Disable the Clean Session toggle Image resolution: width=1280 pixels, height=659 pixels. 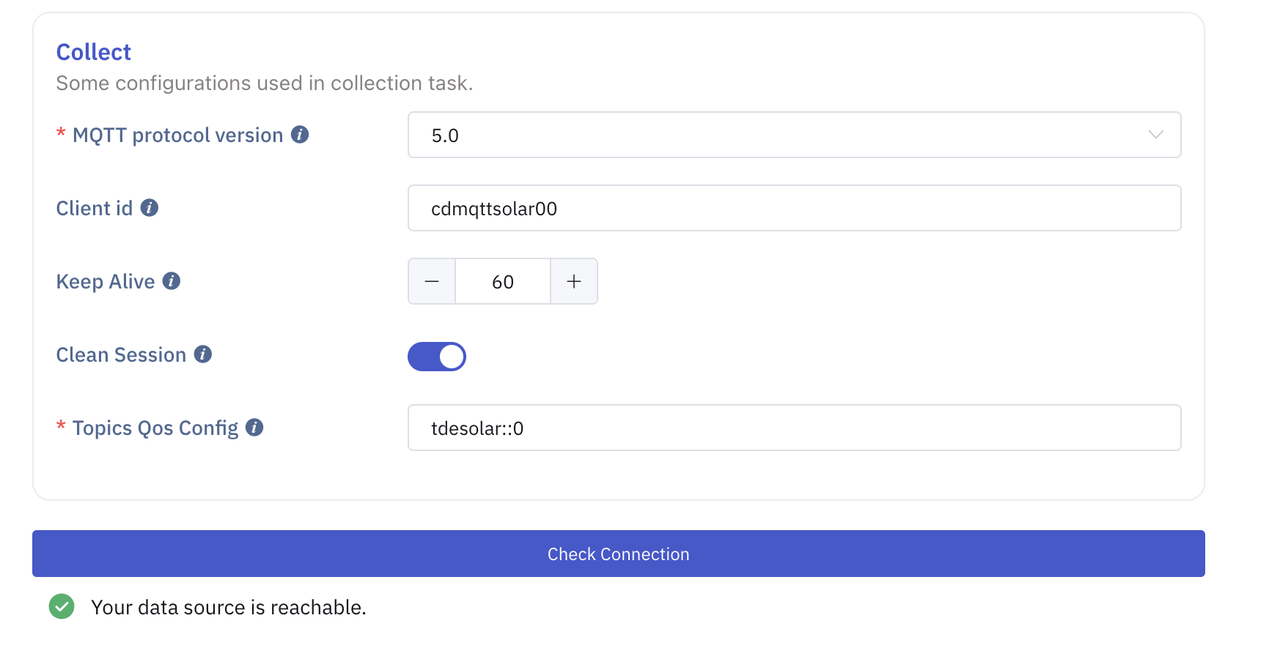pyautogui.click(x=437, y=356)
